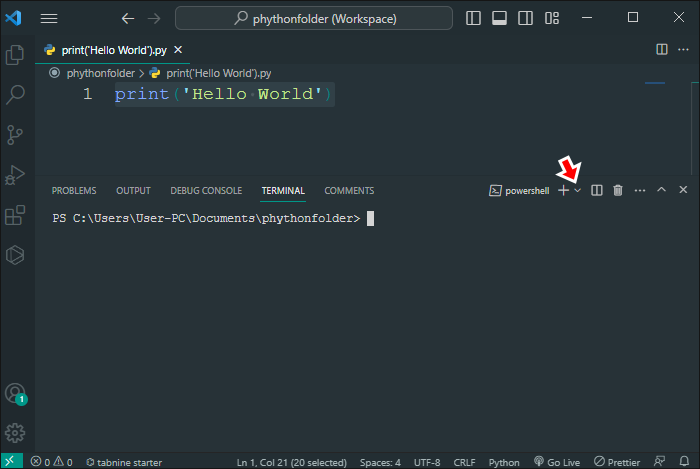
Task: Open the launch profile dropdown next to plus
Action: 578,191
